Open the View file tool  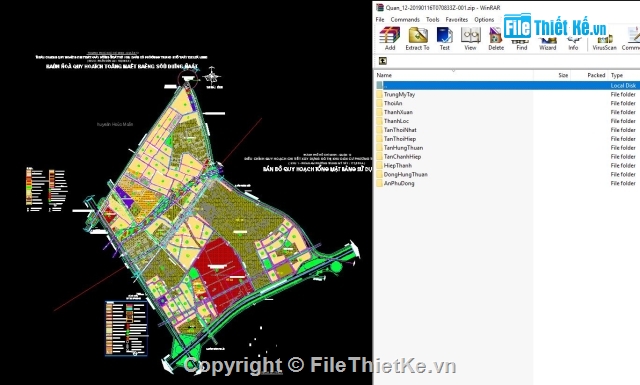pyautogui.click(x=470, y=38)
